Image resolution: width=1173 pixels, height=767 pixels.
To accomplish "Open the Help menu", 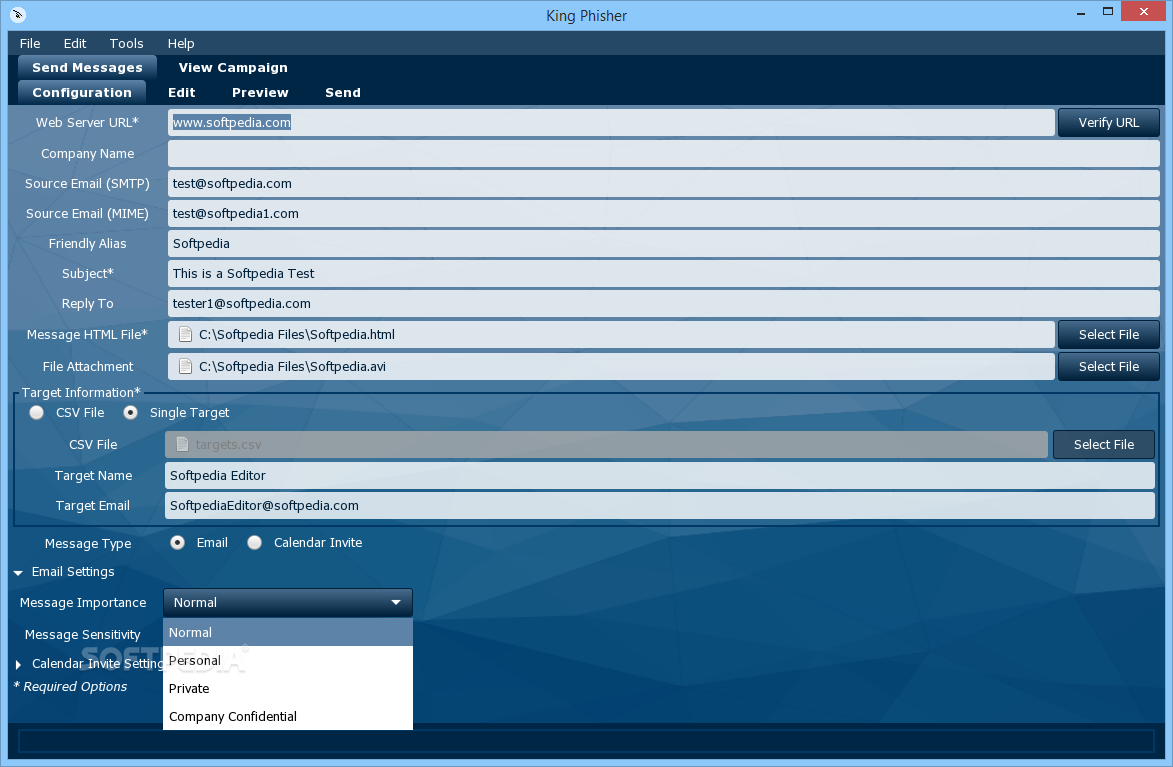I will click(x=180, y=43).
